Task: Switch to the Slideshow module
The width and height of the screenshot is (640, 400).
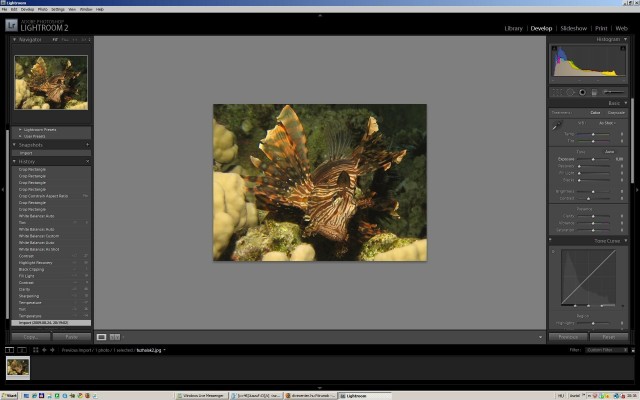Action: 573,29
